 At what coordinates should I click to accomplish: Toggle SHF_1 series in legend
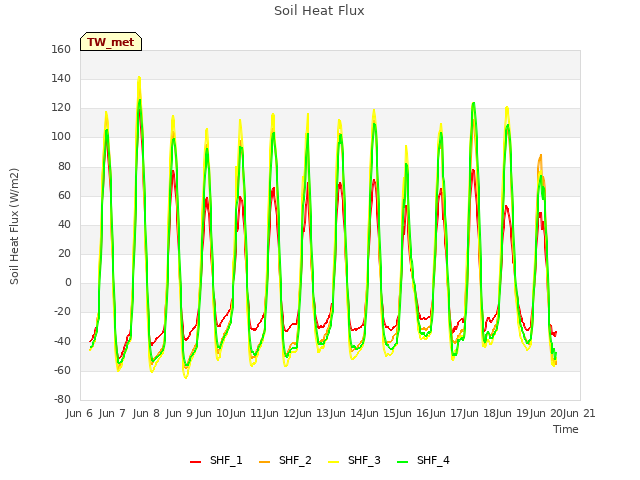click(216, 460)
